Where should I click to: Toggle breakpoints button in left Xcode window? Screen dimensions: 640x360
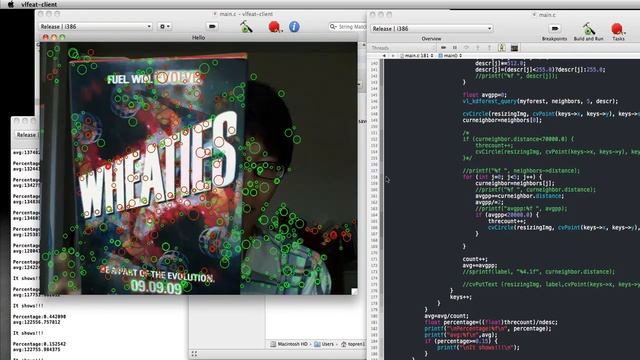click(x=212, y=27)
